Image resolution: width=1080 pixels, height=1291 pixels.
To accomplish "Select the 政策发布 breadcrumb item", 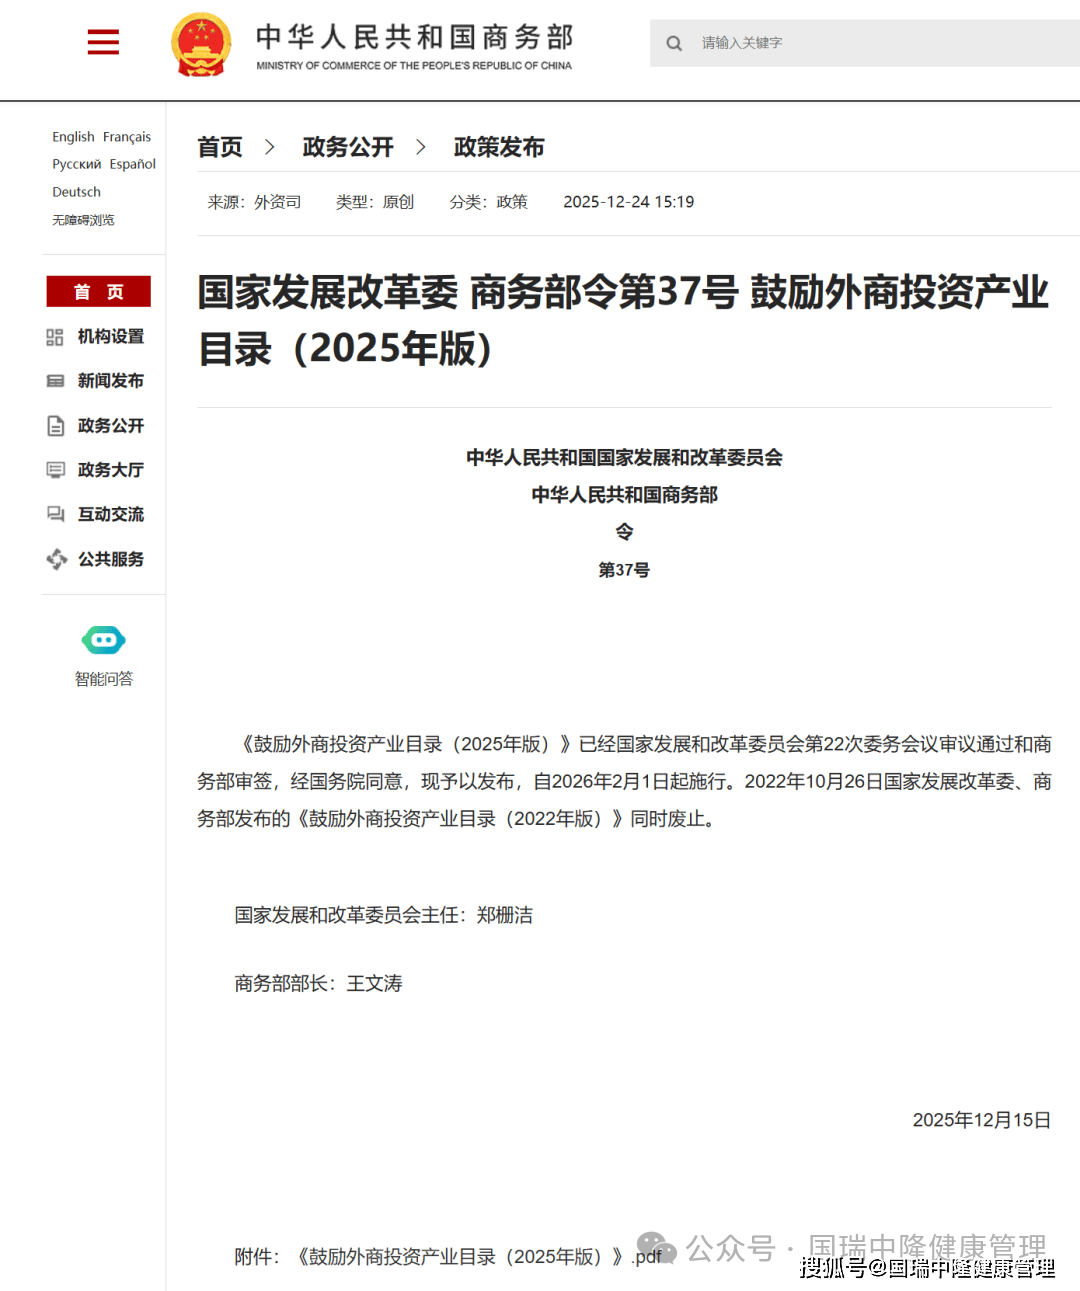I will (x=498, y=147).
